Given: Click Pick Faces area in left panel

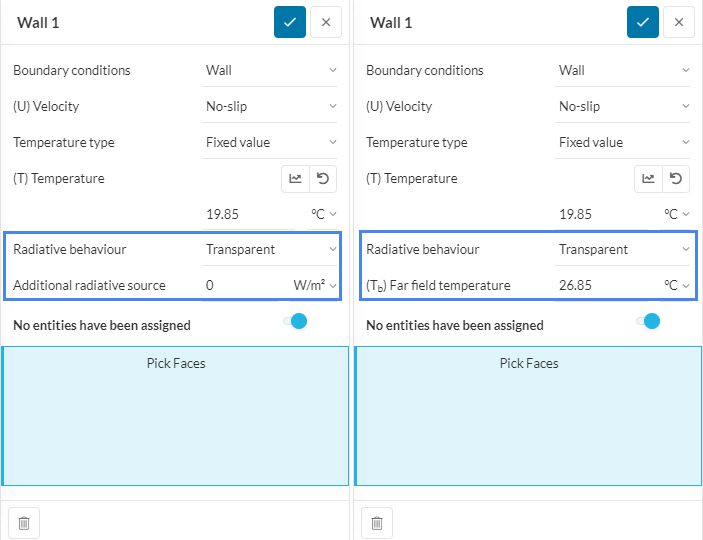Looking at the screenshot, I should point(175,414).
